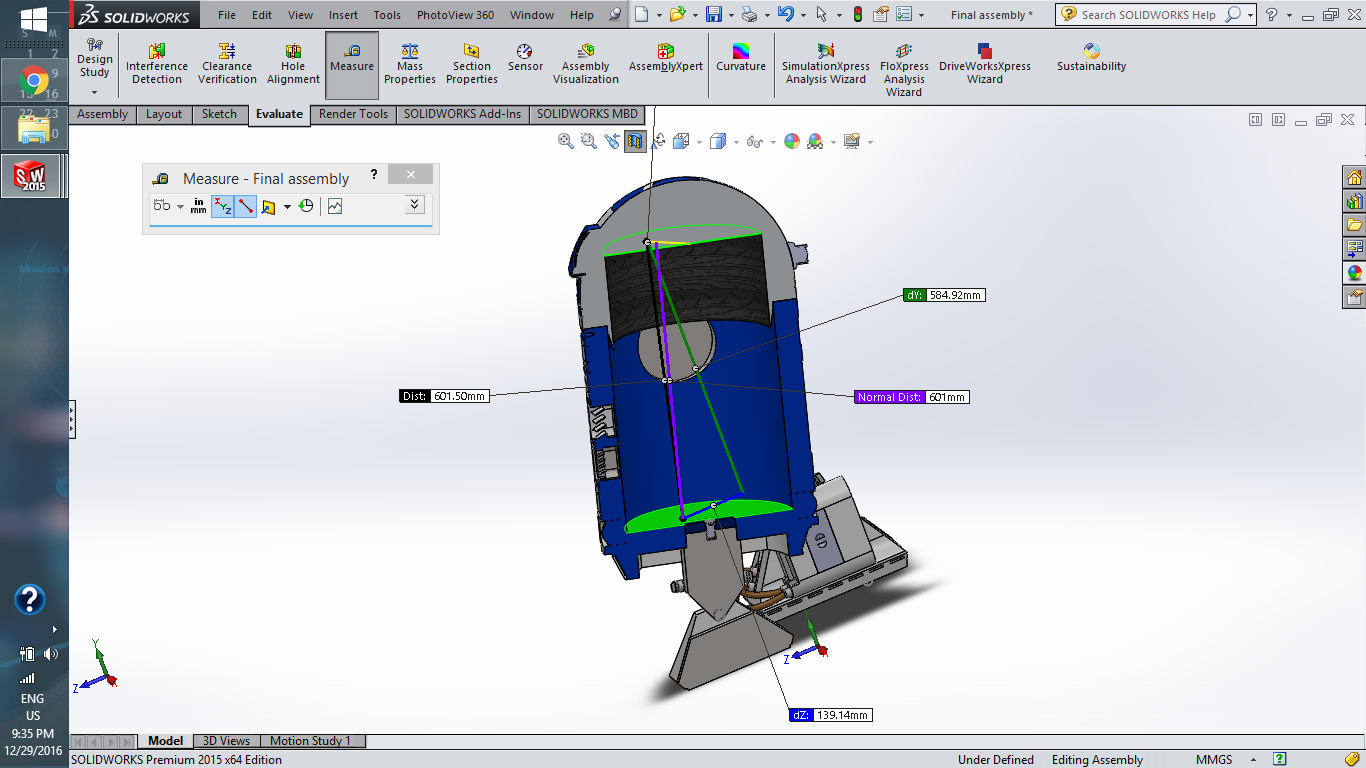Click the Open file folder icon

(x=677, y=14)
